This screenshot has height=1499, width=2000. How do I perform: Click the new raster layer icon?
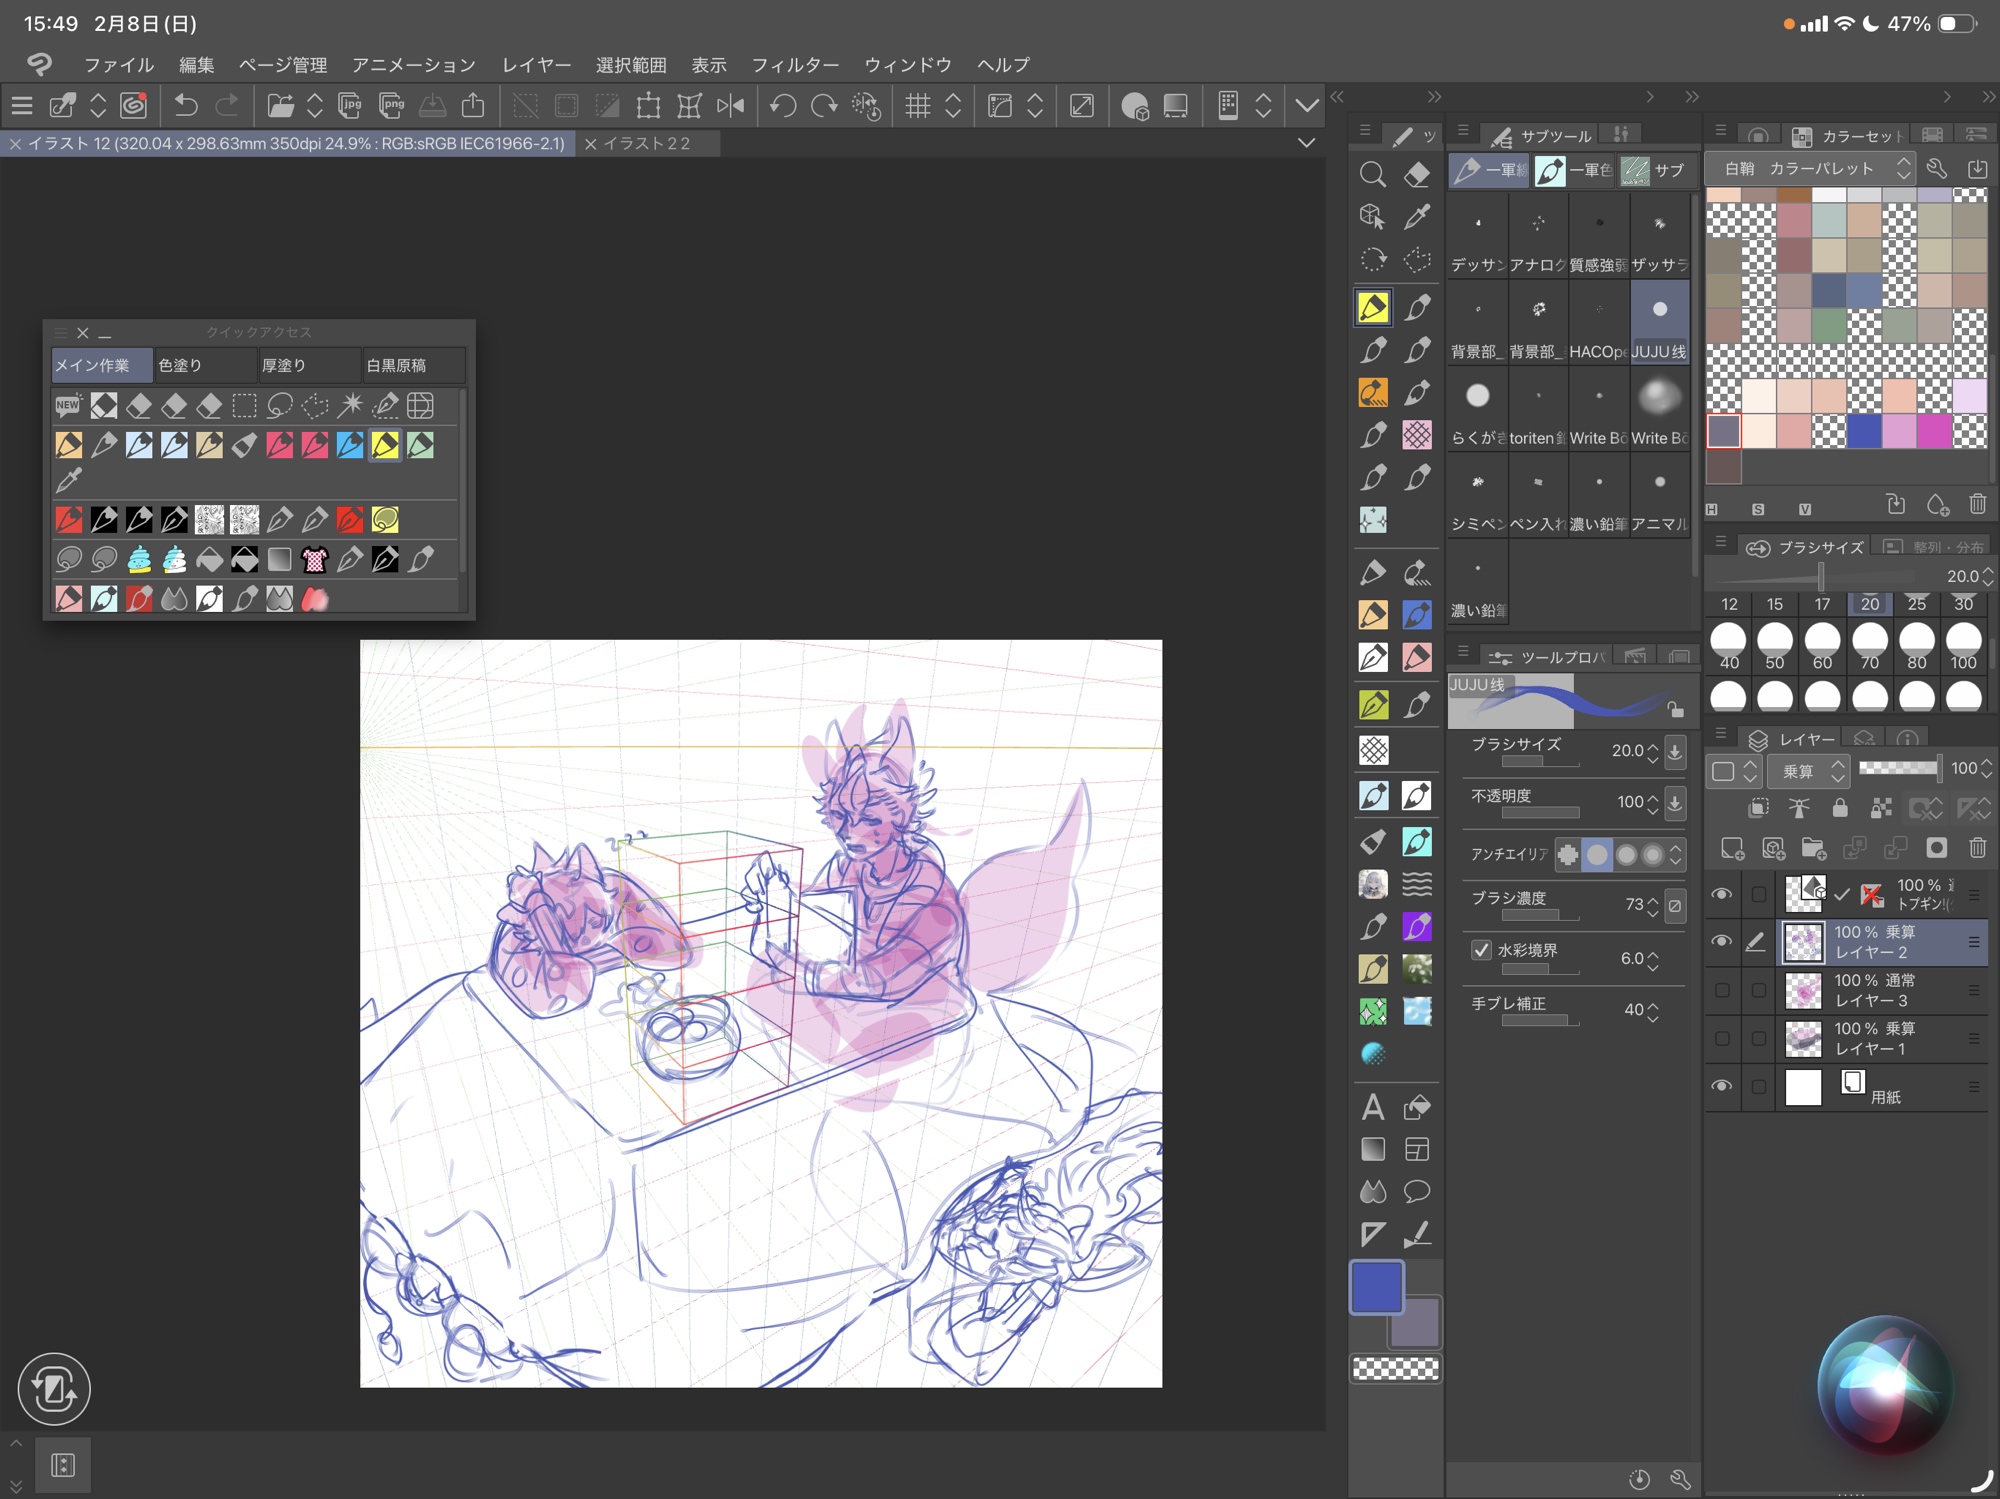[1732, 848]
